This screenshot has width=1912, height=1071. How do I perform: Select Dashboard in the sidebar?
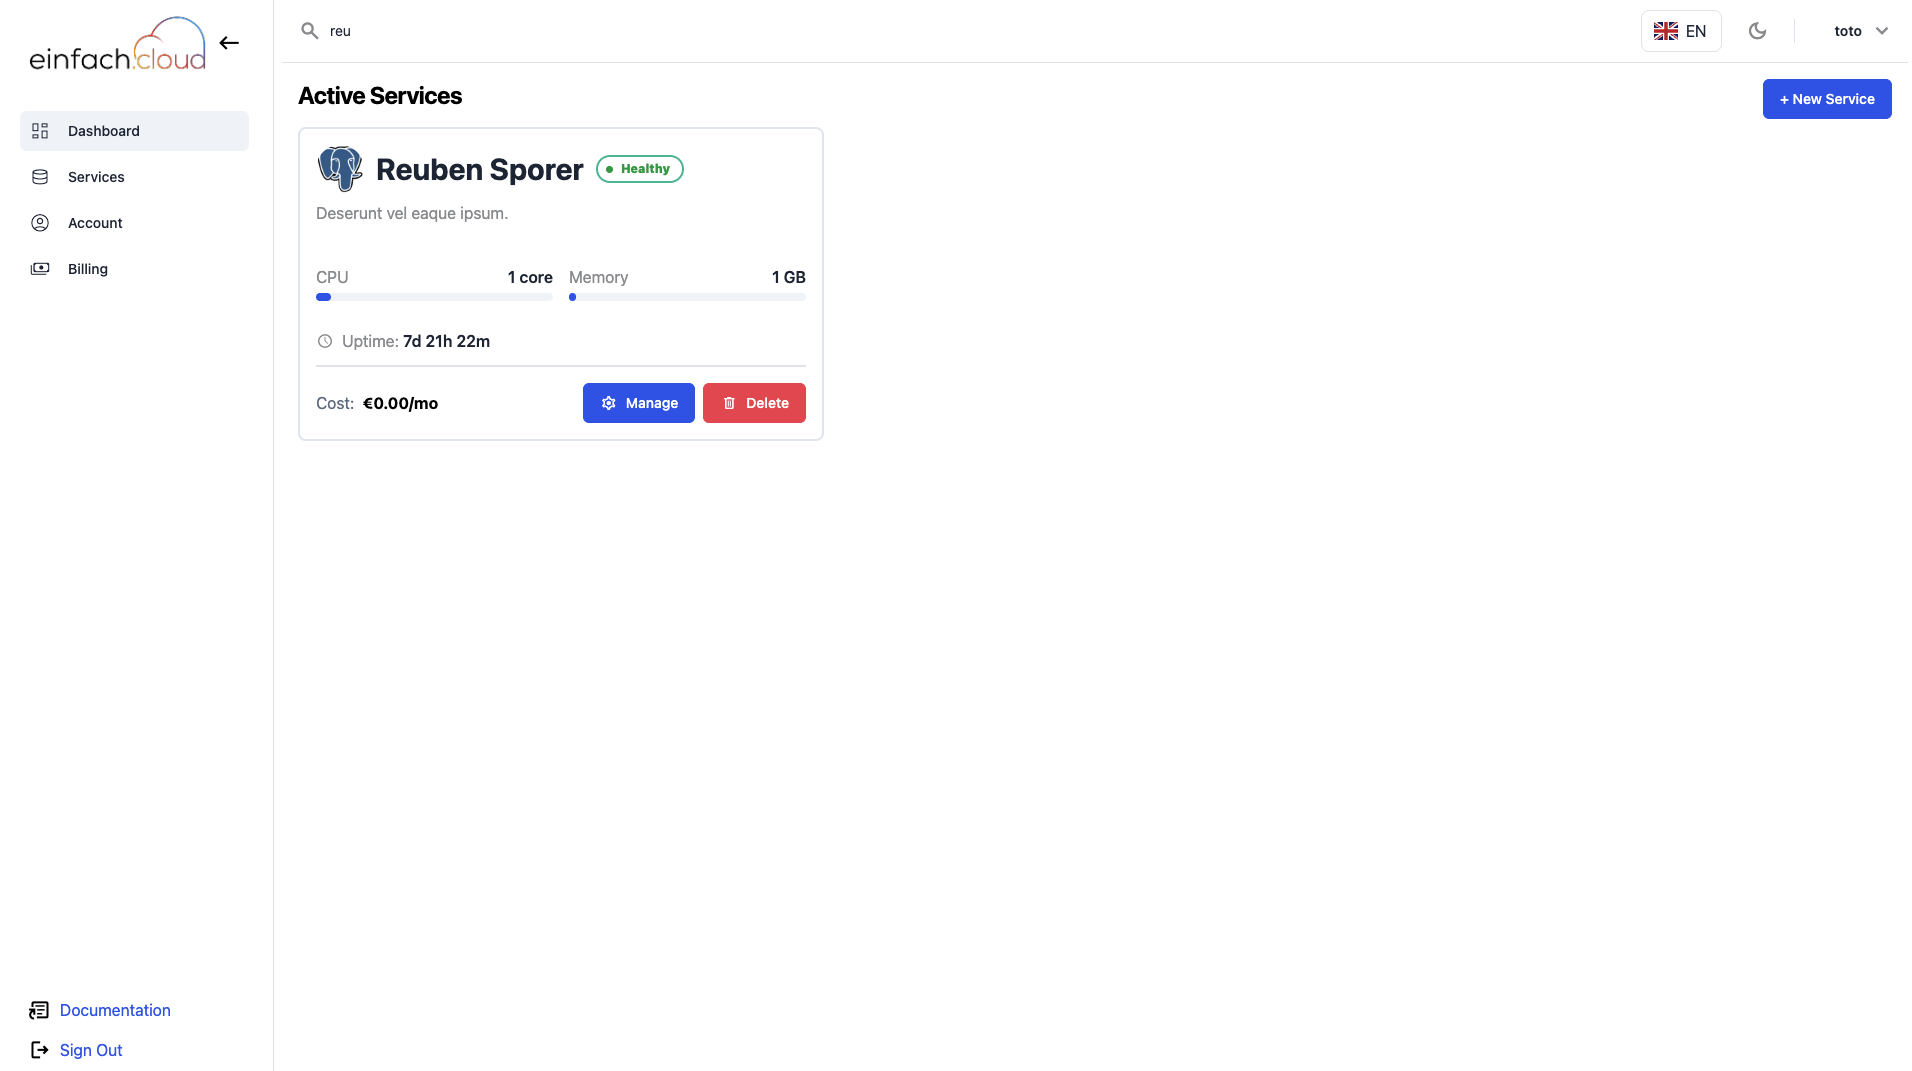(104, 131)
